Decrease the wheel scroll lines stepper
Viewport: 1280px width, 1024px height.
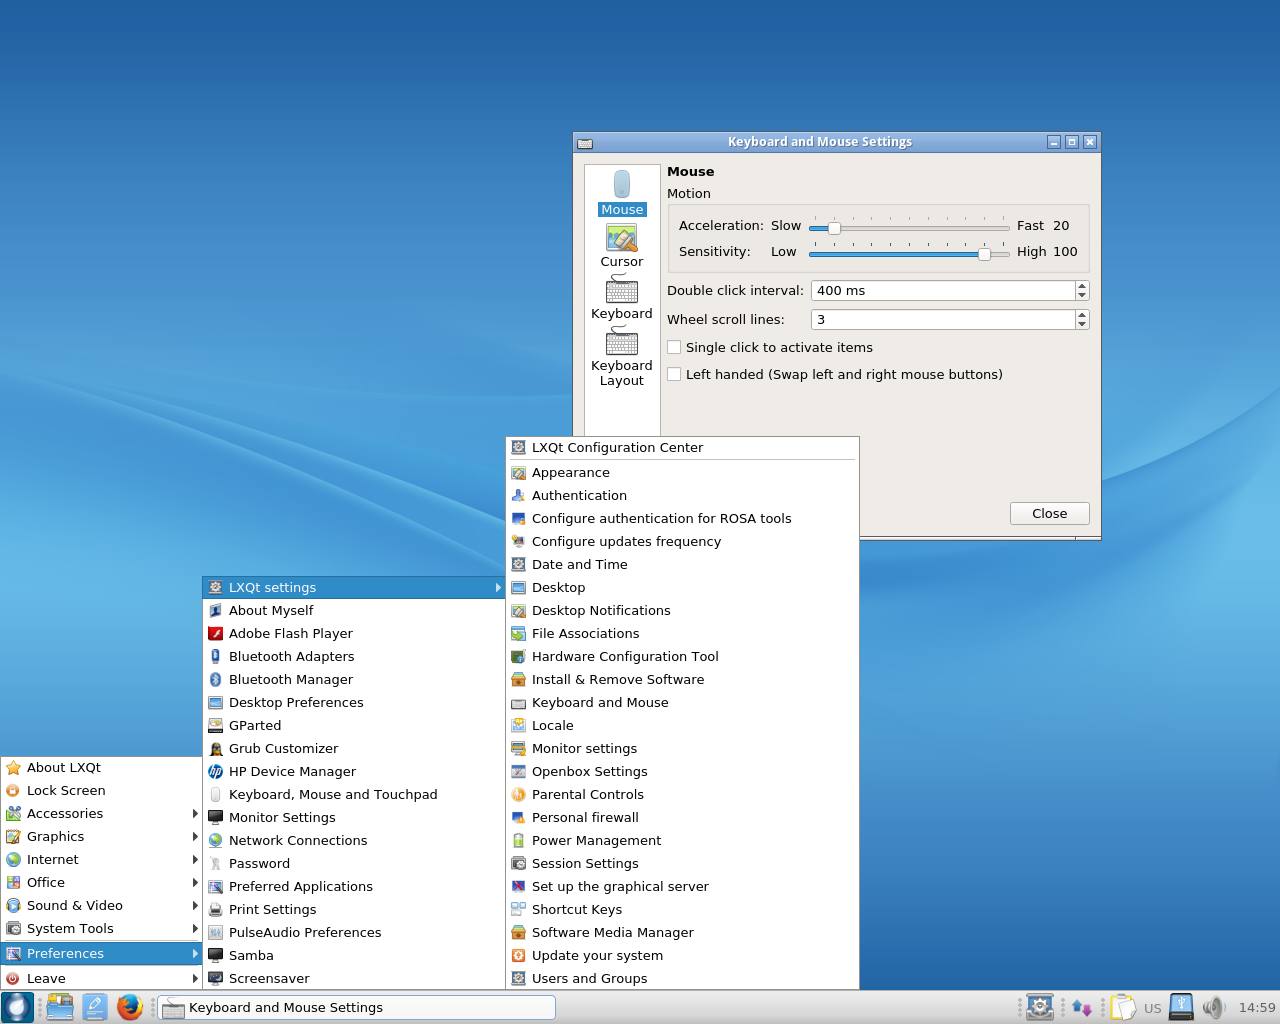tap(1082, 324)
